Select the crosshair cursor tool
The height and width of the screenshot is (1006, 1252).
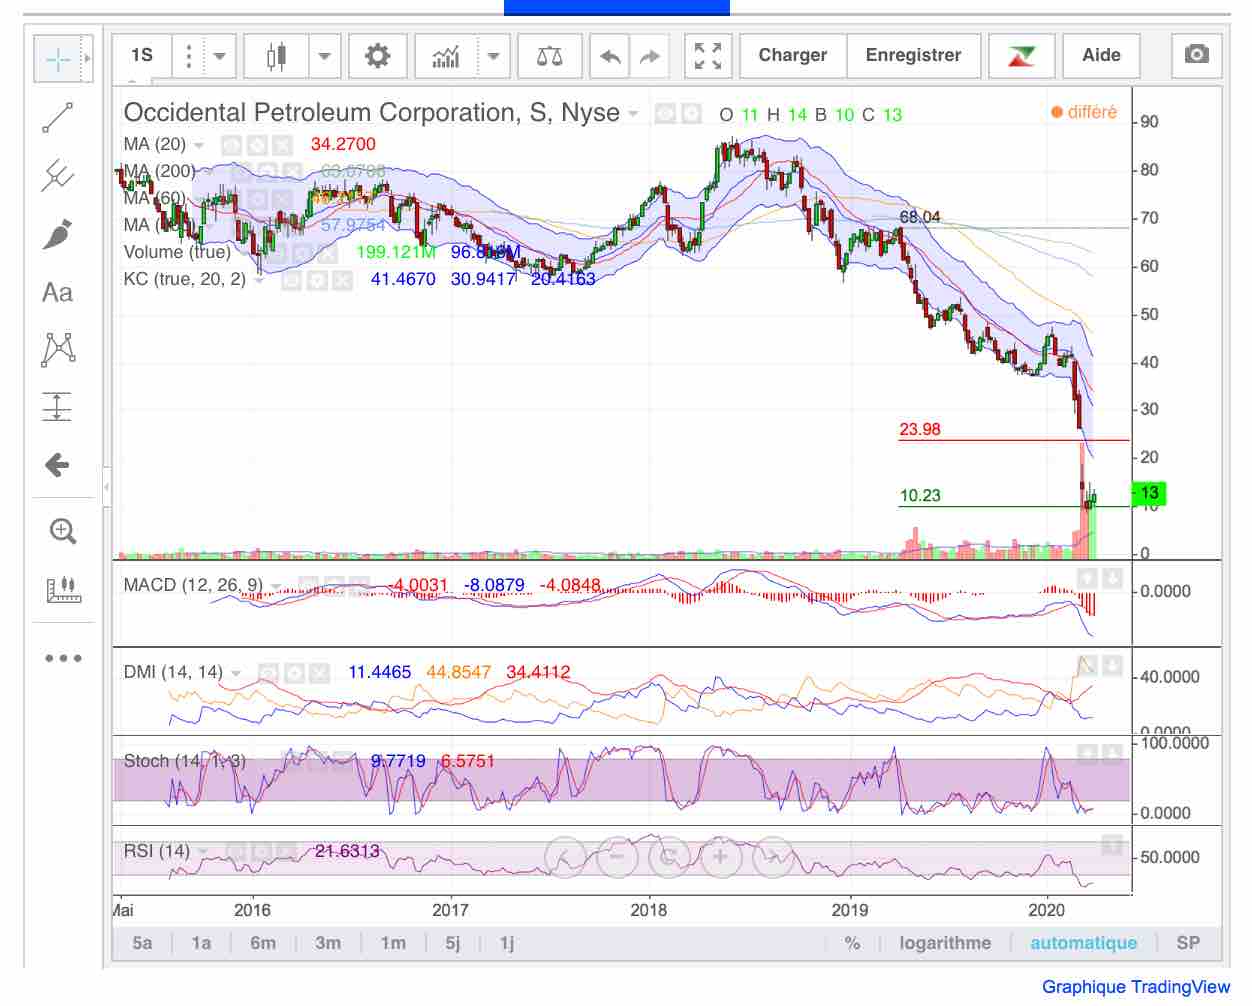click(x=58, y=60)
